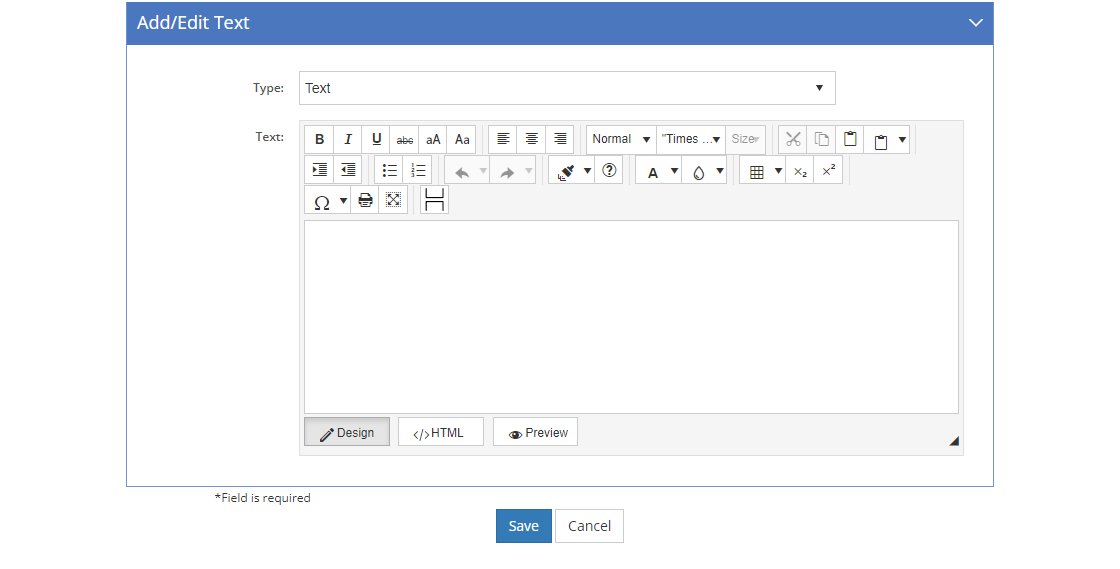Click the format stripper brush icon
The width and height of the screenshot is (1120, 569).
pyautogui.click(x=566, y=171)
